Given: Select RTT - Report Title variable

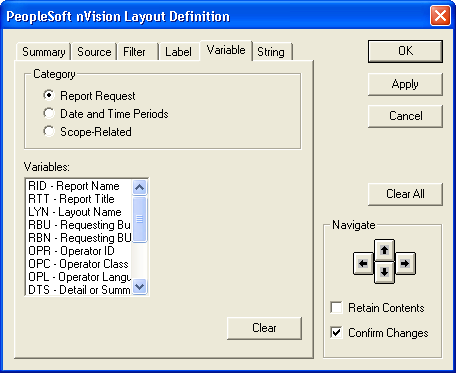Looking at the screenshot, I should pos(79,199).
